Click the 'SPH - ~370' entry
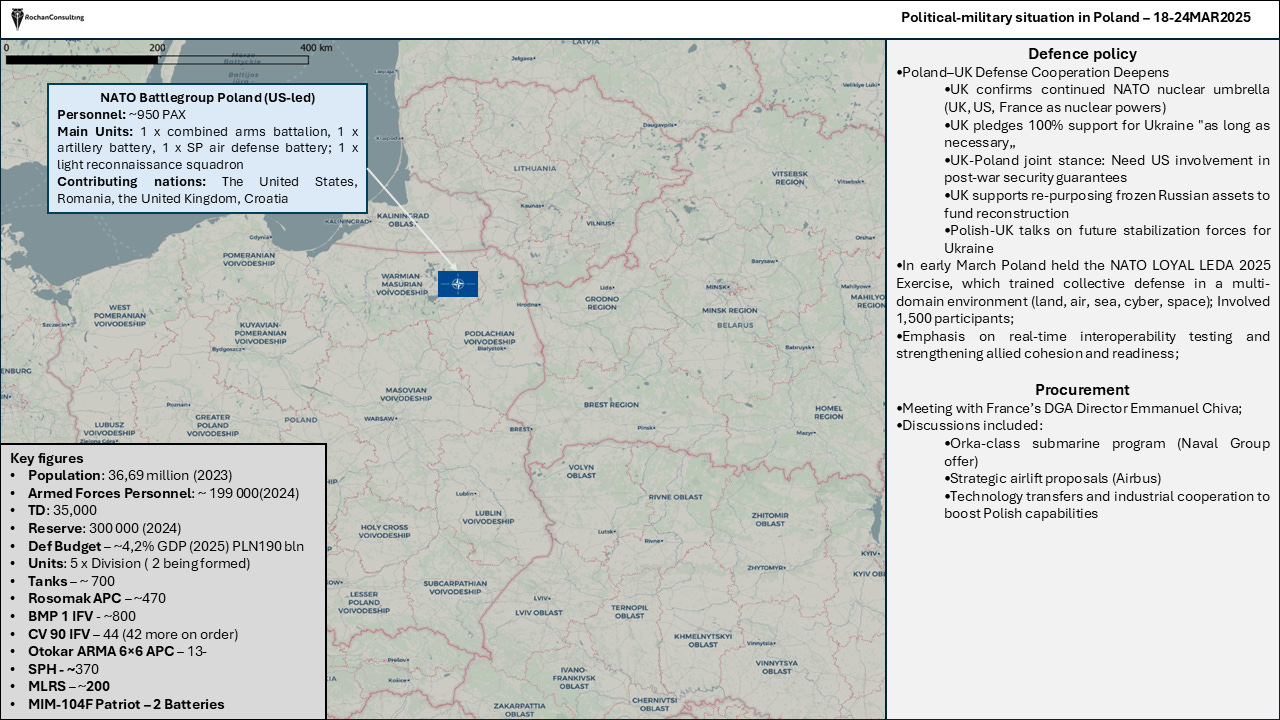The width and height of the screenshot is (1280, 720). [63, 669]
